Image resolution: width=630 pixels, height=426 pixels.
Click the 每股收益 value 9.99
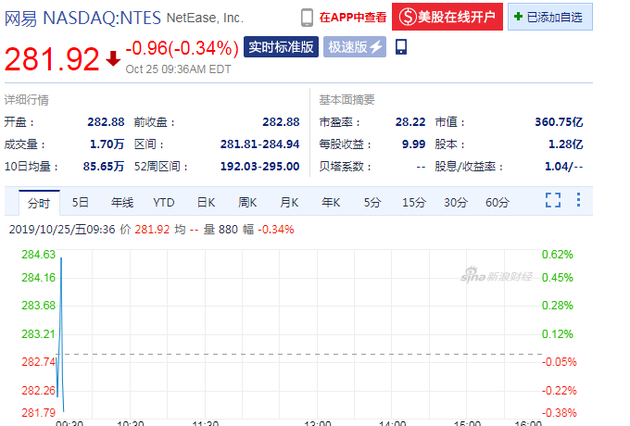pyautogui.click(x=413, y=144)
